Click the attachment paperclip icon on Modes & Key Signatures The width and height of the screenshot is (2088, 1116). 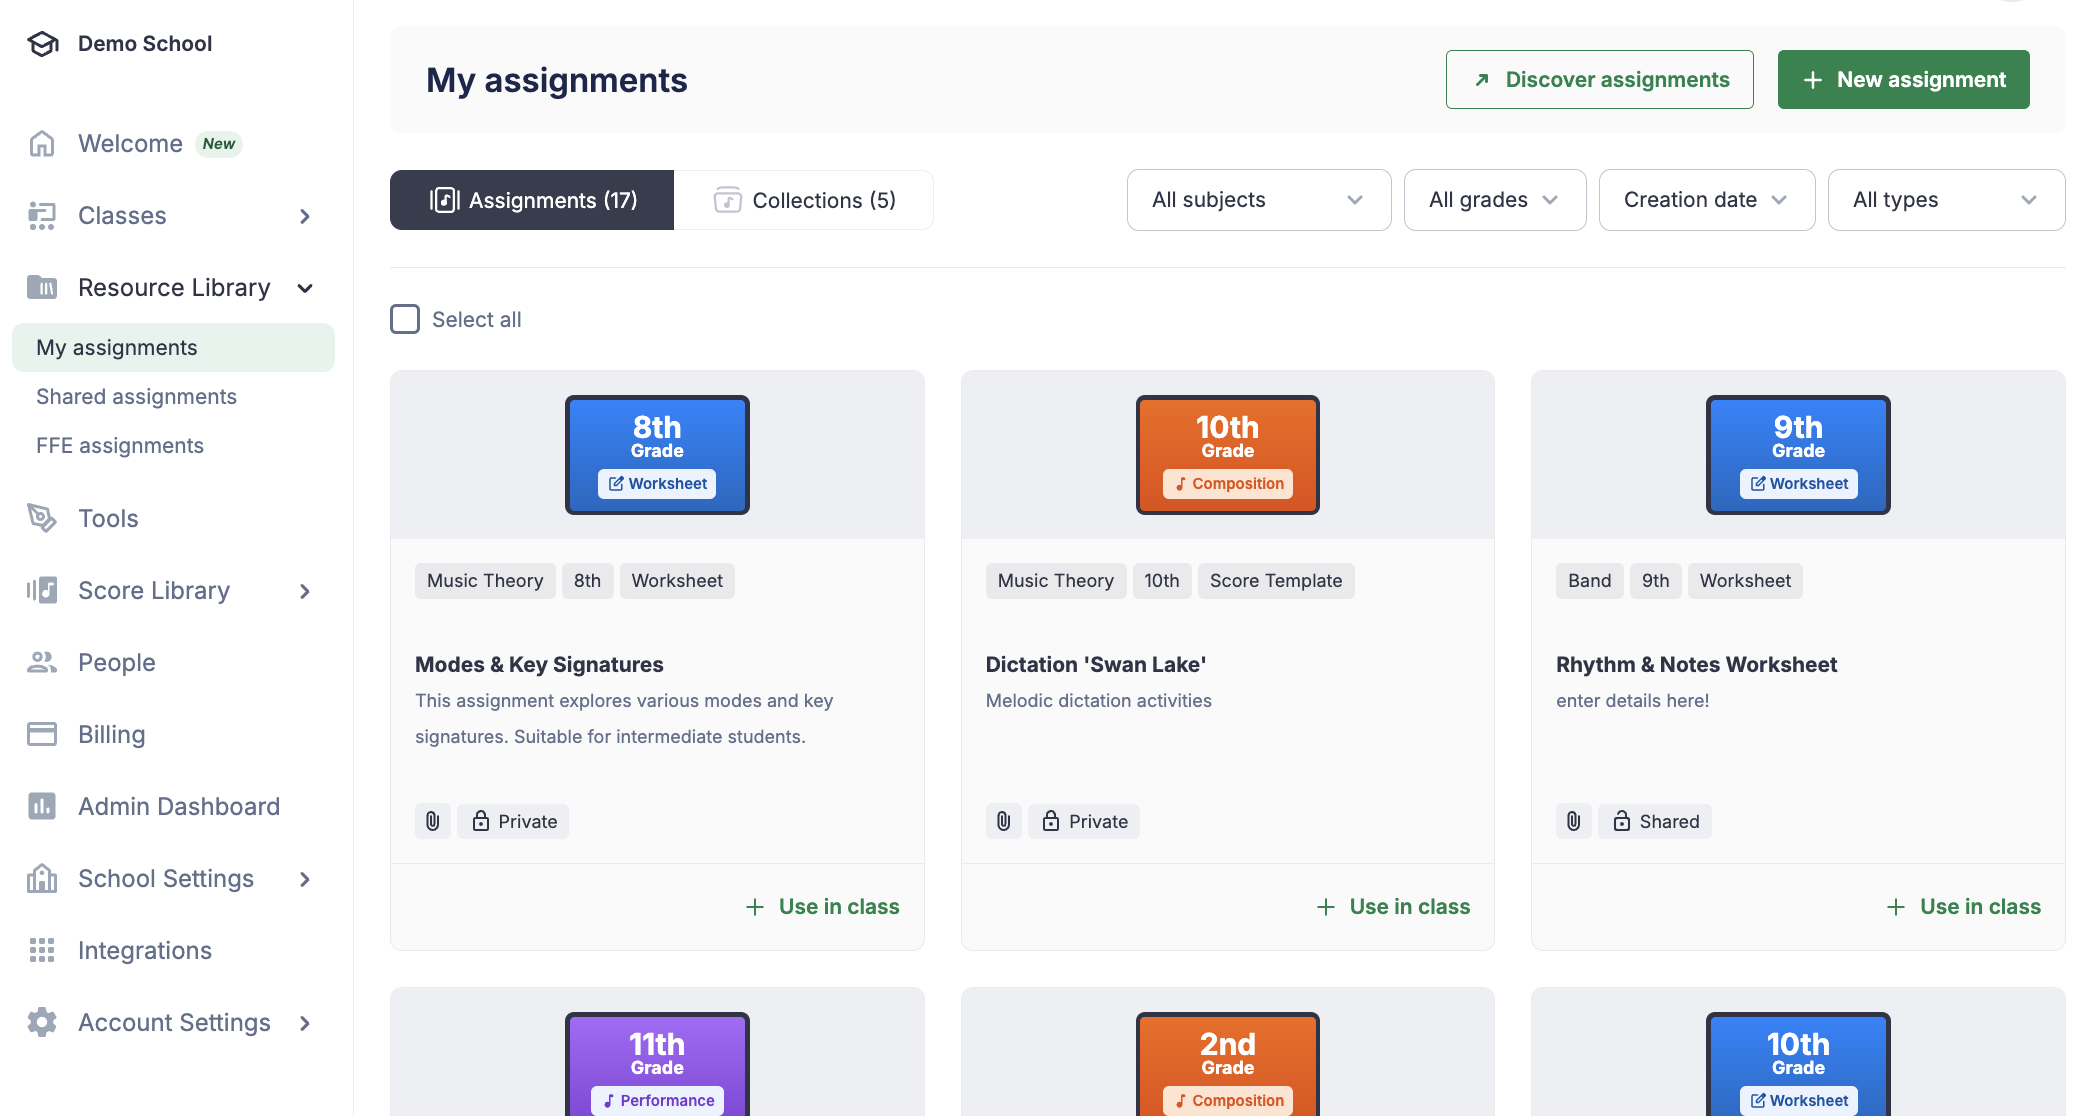click(432, 820)
